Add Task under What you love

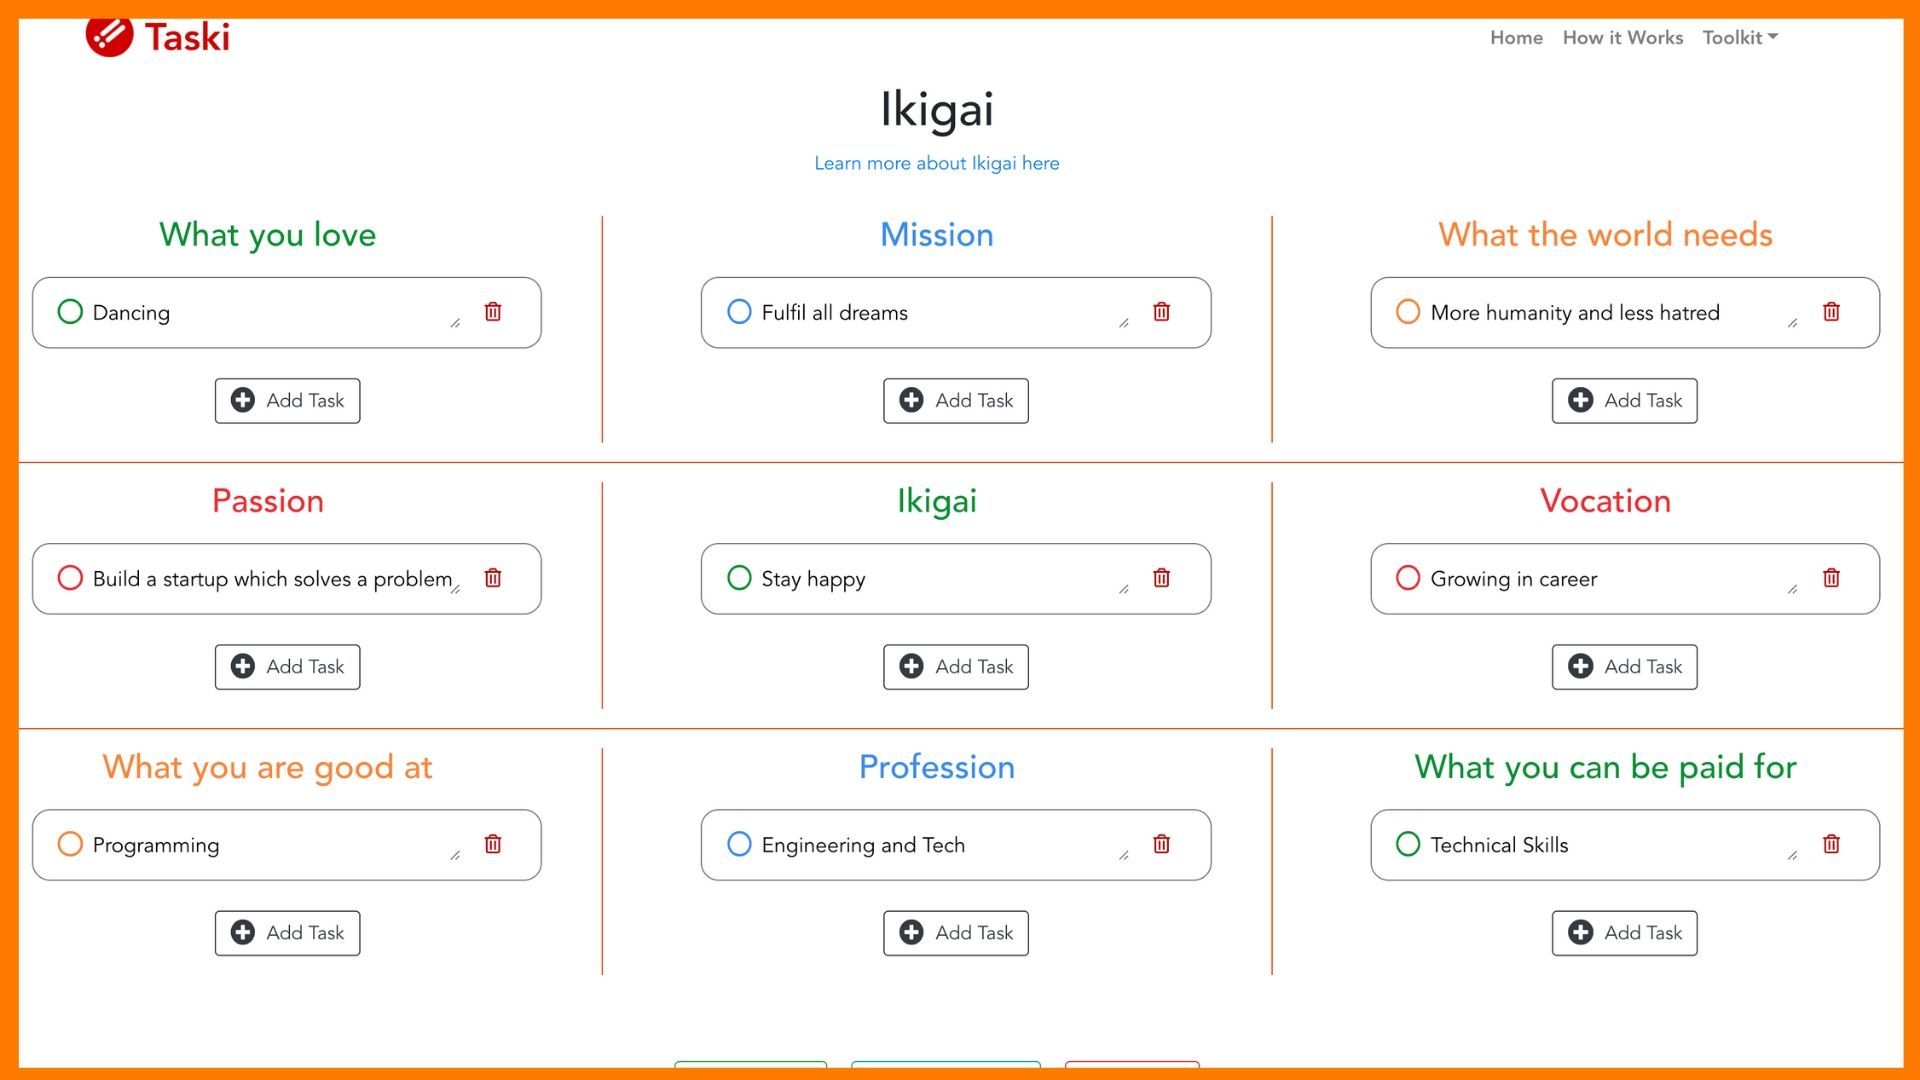pyautogui.click(x=287, y=401)
